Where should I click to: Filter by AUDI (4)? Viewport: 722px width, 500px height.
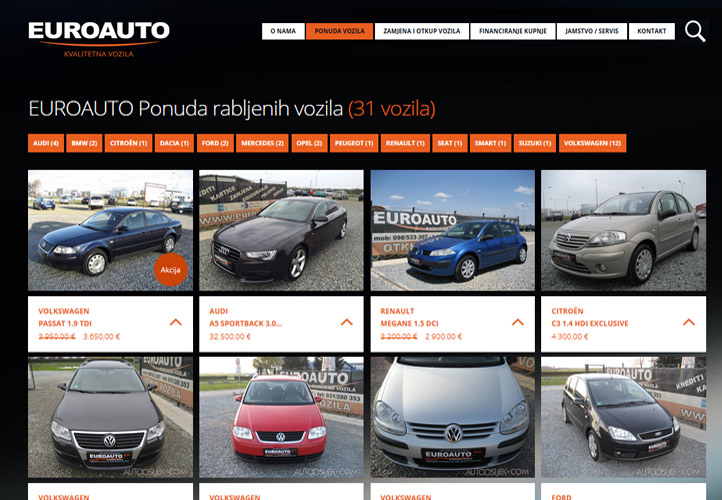point(46,143)
